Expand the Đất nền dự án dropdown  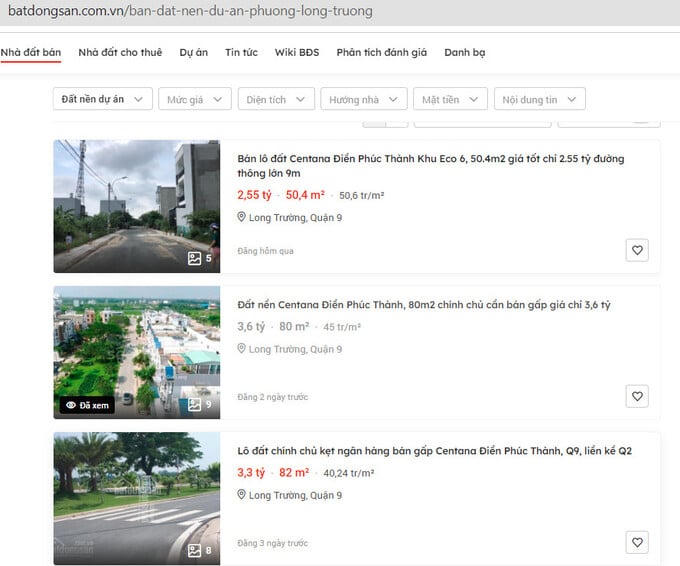(103, 99)
